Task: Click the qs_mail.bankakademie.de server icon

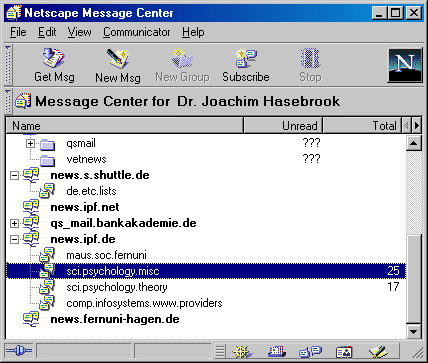Action: (31, 223)
